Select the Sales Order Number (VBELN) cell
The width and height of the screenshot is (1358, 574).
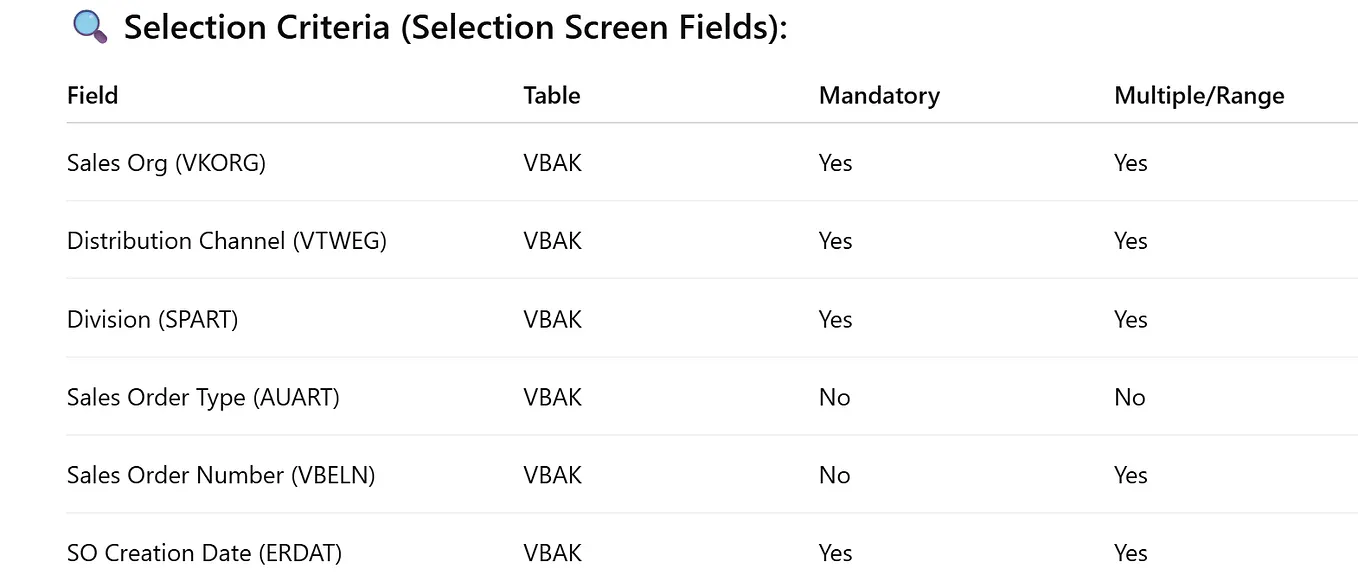(x=220, y=476)
